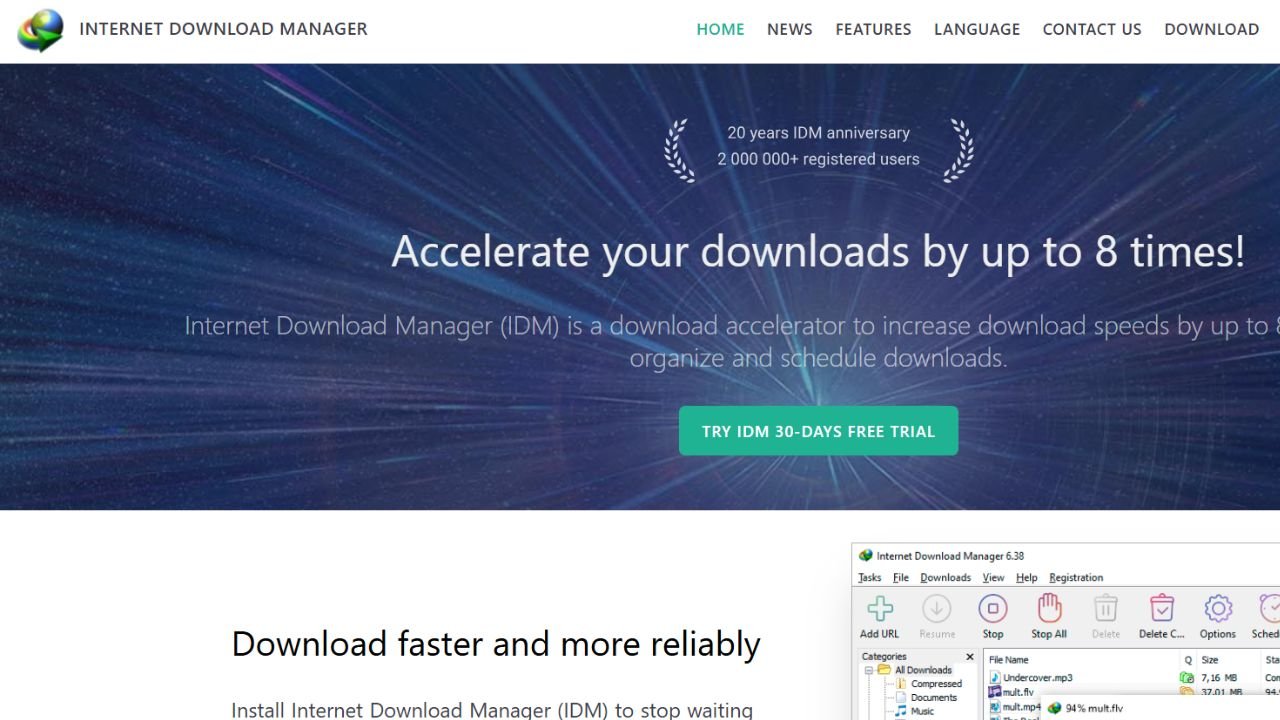Click the Delete Completed checked-bin icon
This screenshot has width=1280, height=720.
[1161, 609]
